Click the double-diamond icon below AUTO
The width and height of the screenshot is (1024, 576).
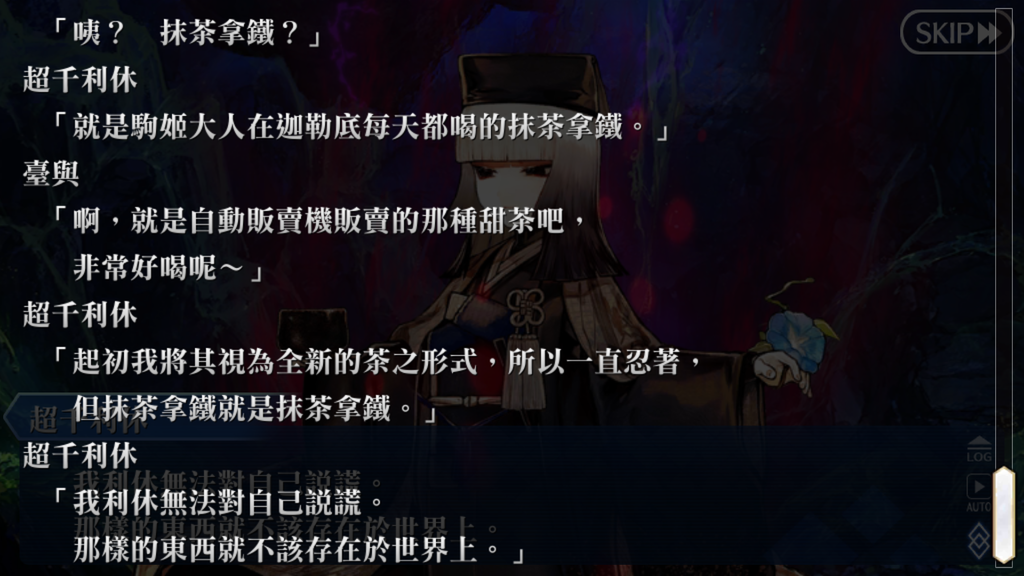coord(978,539)
